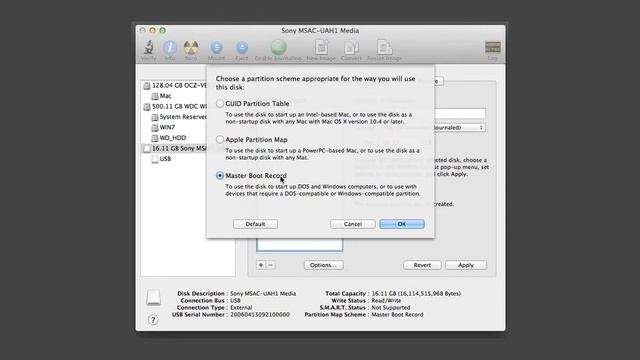
Task: Click the Revert button
Action: [422, 265]
